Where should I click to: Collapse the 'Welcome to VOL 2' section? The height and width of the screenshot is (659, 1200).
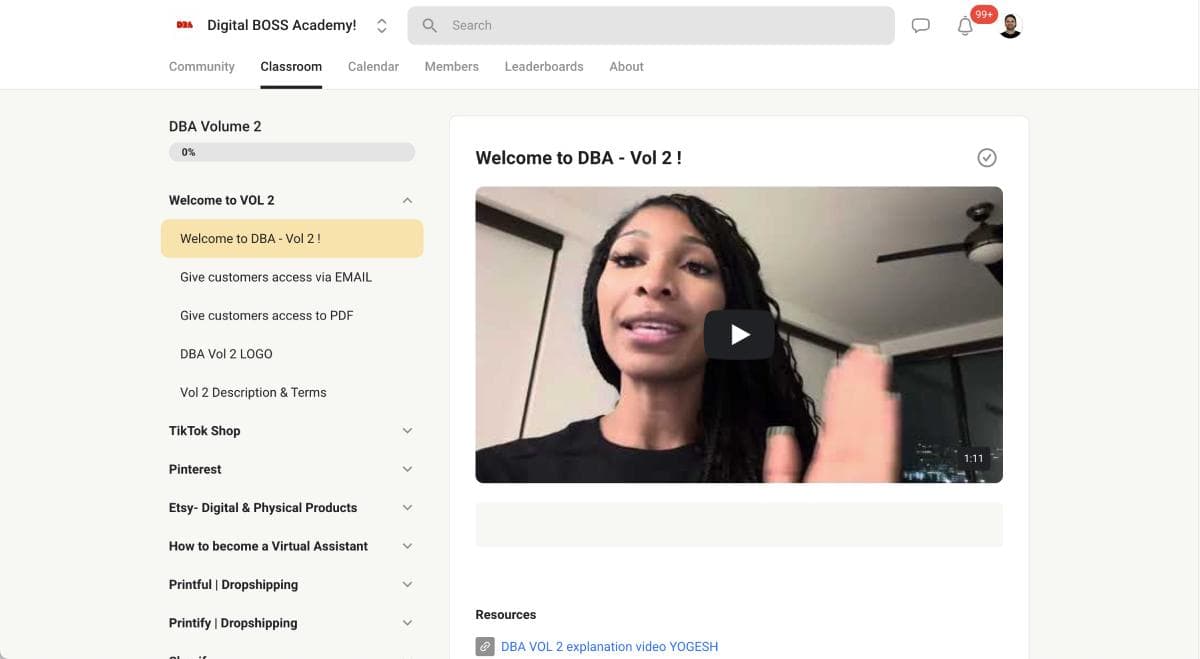(407, 200)
